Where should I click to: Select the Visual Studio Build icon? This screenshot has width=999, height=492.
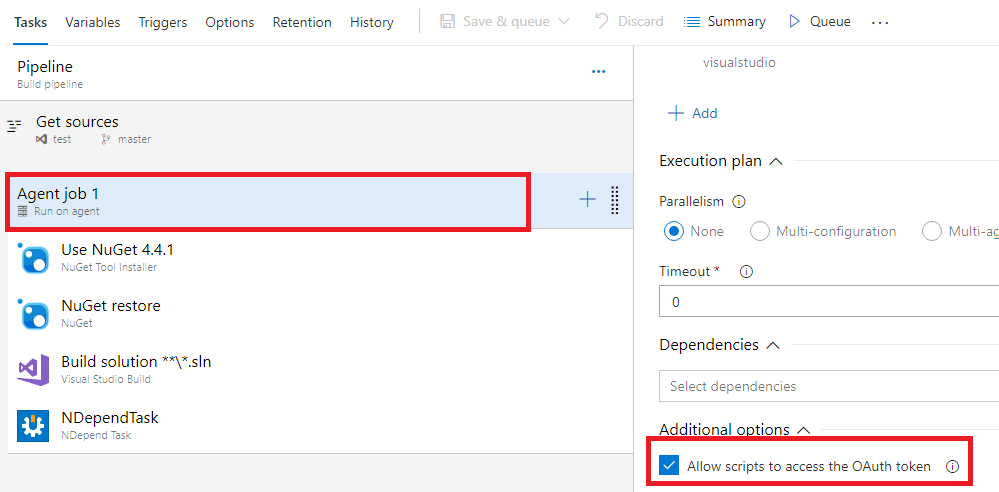33,370
